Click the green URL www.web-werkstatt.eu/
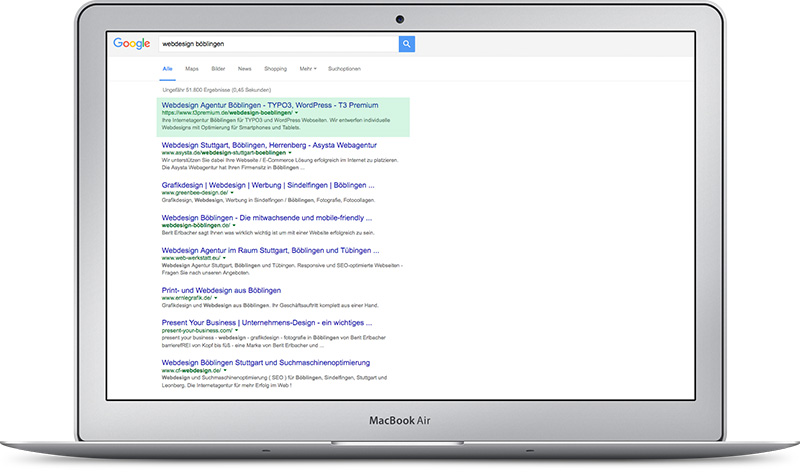Screen dimensions: 800x472 pyautogui.click(x=191, y=258)
